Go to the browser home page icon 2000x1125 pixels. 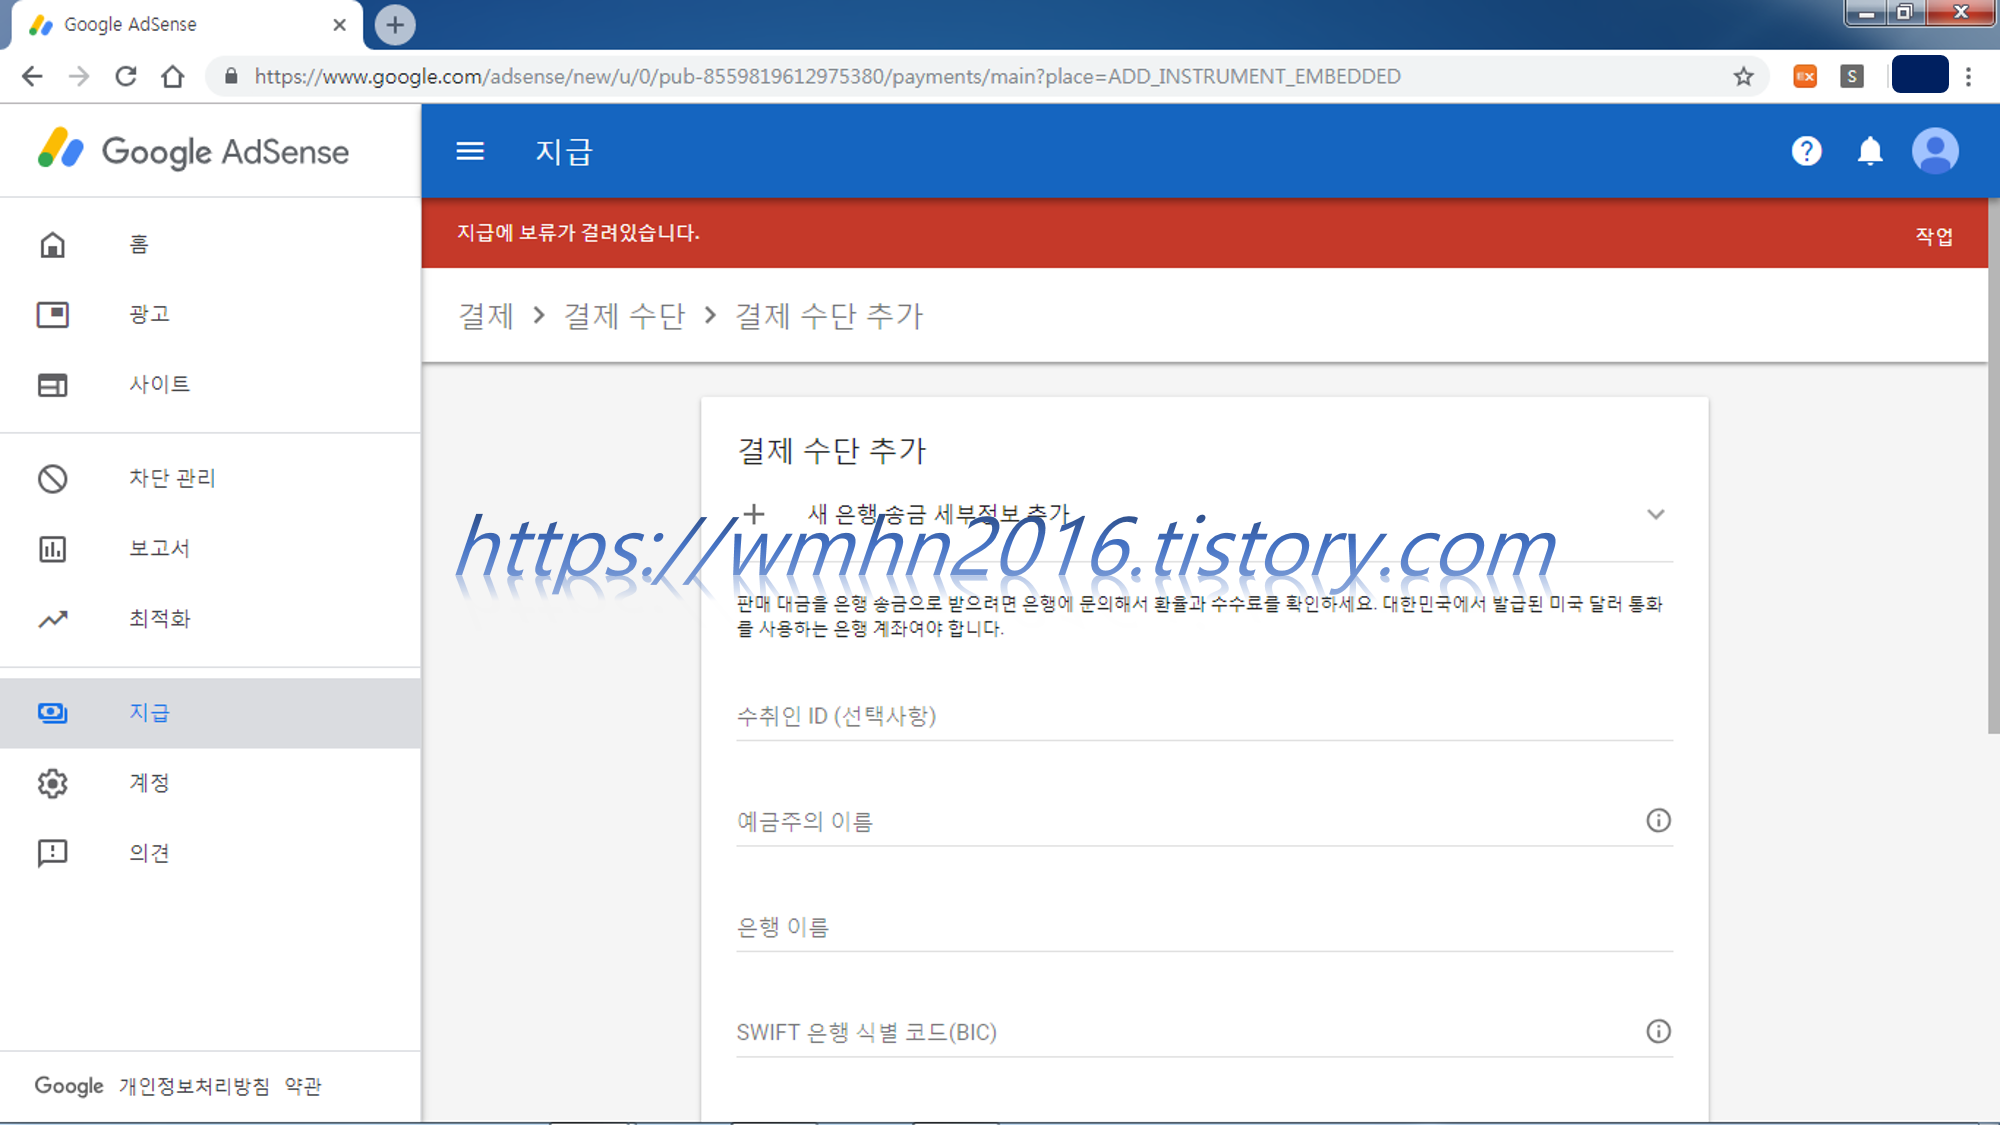173,76
